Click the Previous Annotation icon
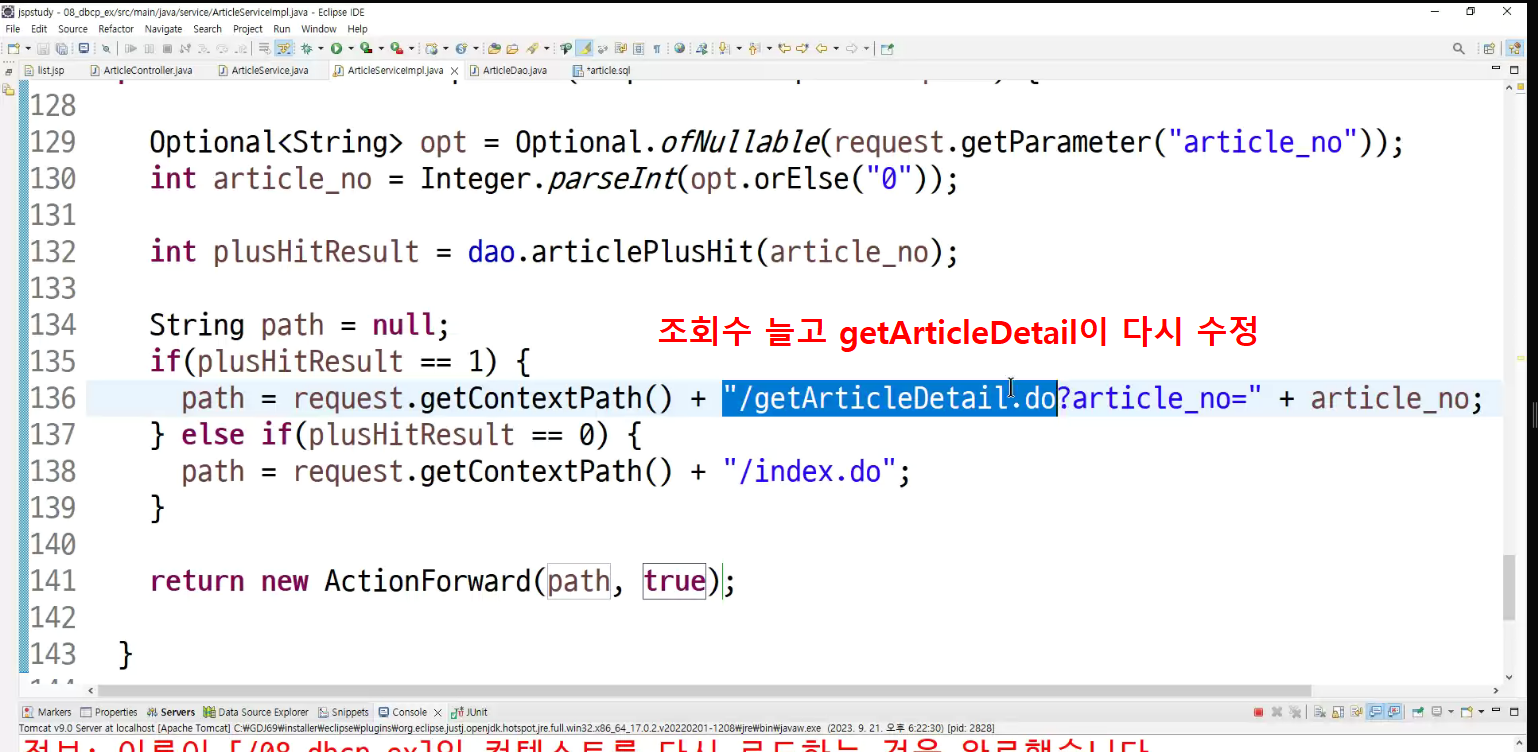This screenshot has height=752, width=1538. click(754, 48)
